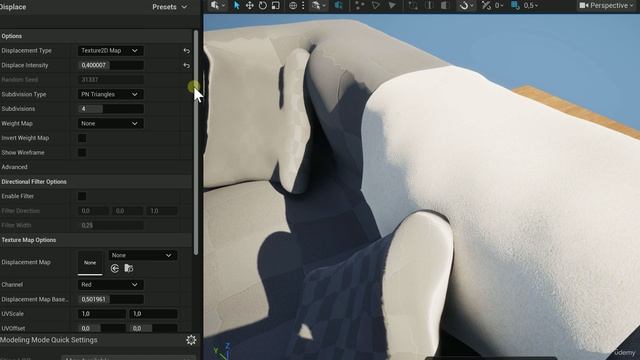Click the Displacement Type label
Viewport: 640px width, 360px height.
tap(26, 51)
